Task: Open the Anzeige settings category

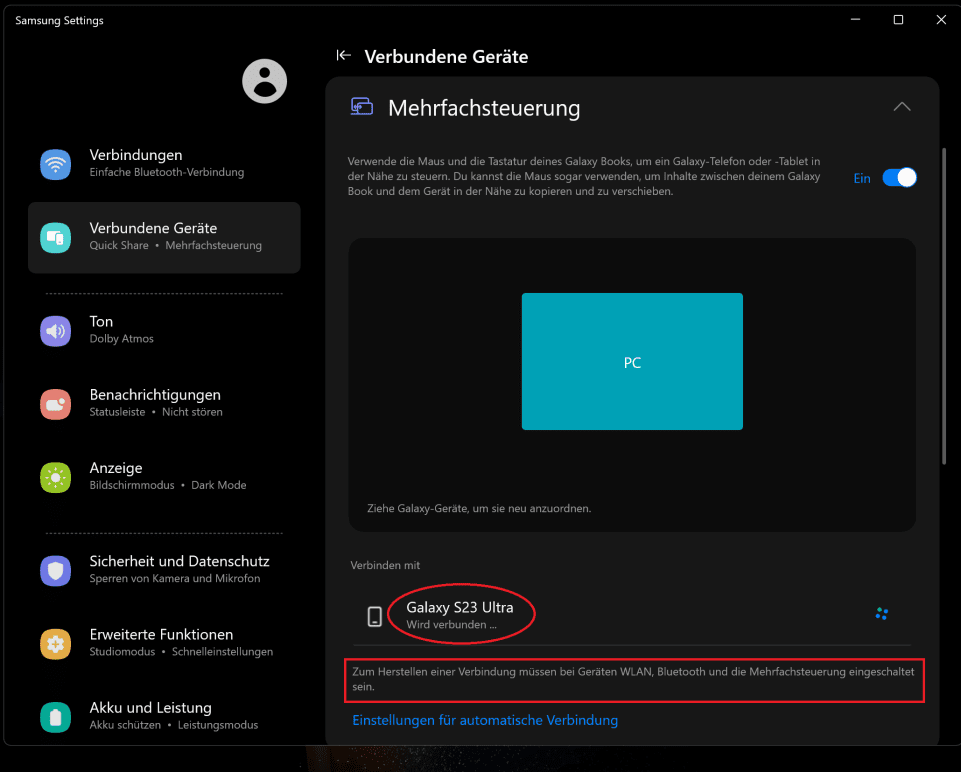Action: tap(164, 477)
